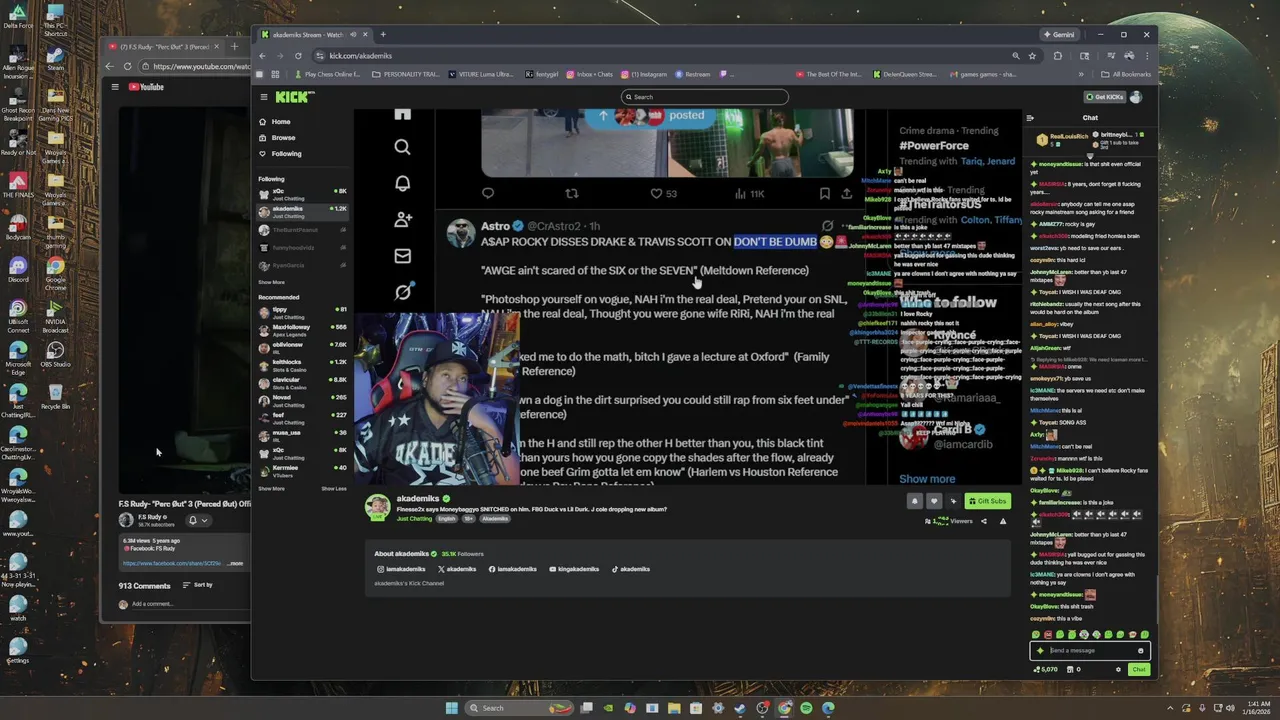1280x720 pixels.
Task: Click the reply icon under the video tweet
Action: pyautogui.click(x=488, y=194)
